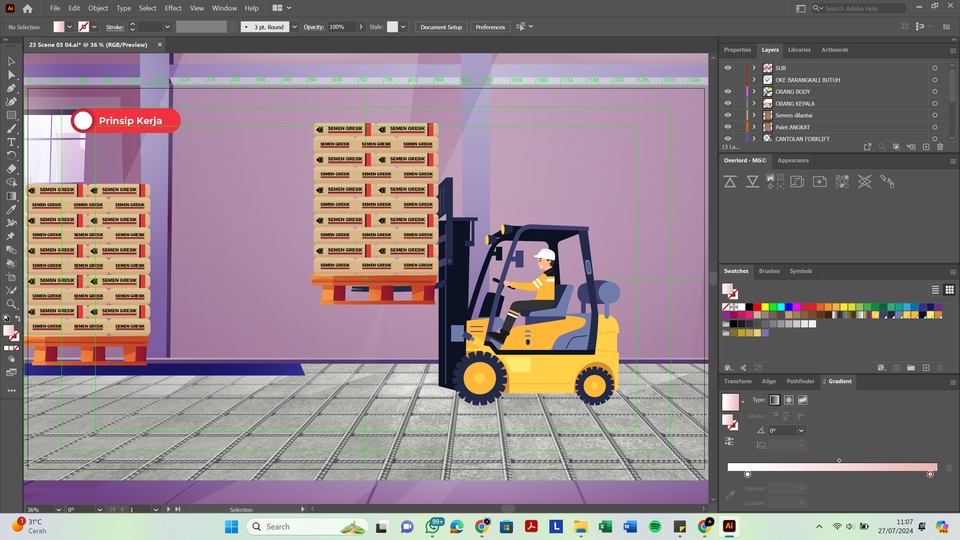This screenshot has height=540, width=960.
Task: Select the Rectangle shape tool
Action: tap(11, 115)
